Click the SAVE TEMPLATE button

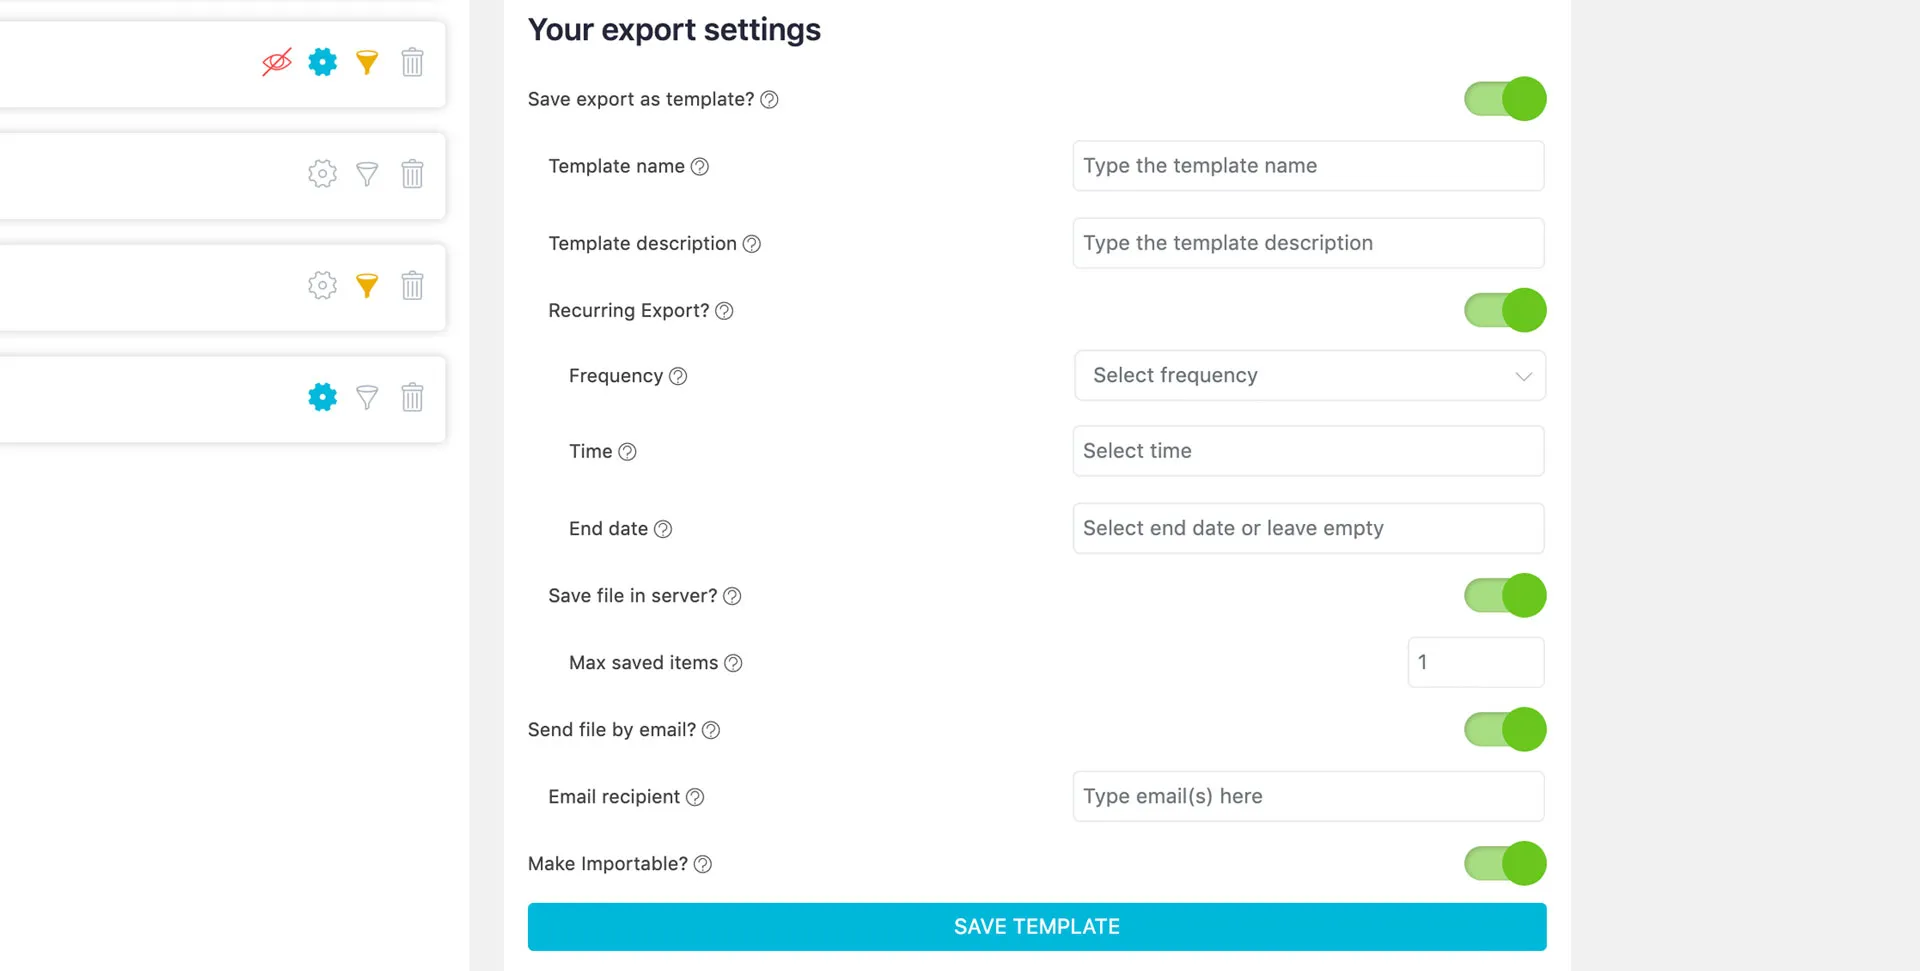pyautogui.click(x=1036, y=926)
